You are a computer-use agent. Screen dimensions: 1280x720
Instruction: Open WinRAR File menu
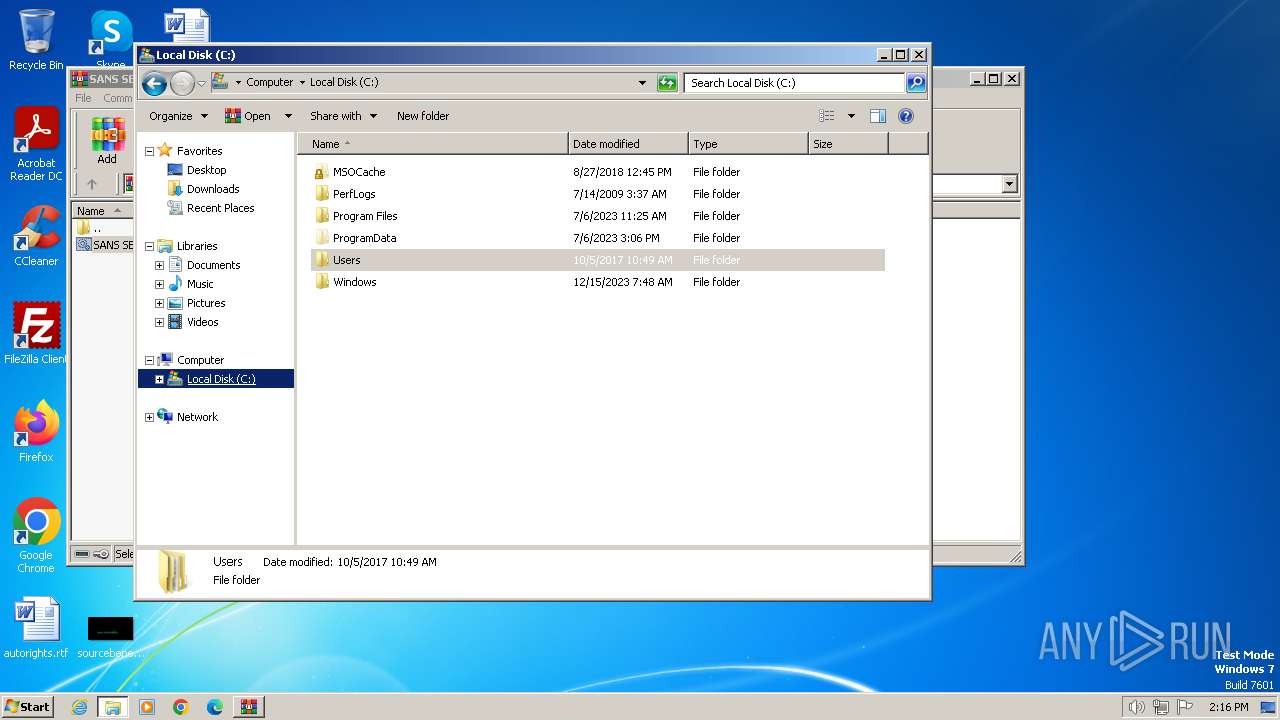pos(83,98)
